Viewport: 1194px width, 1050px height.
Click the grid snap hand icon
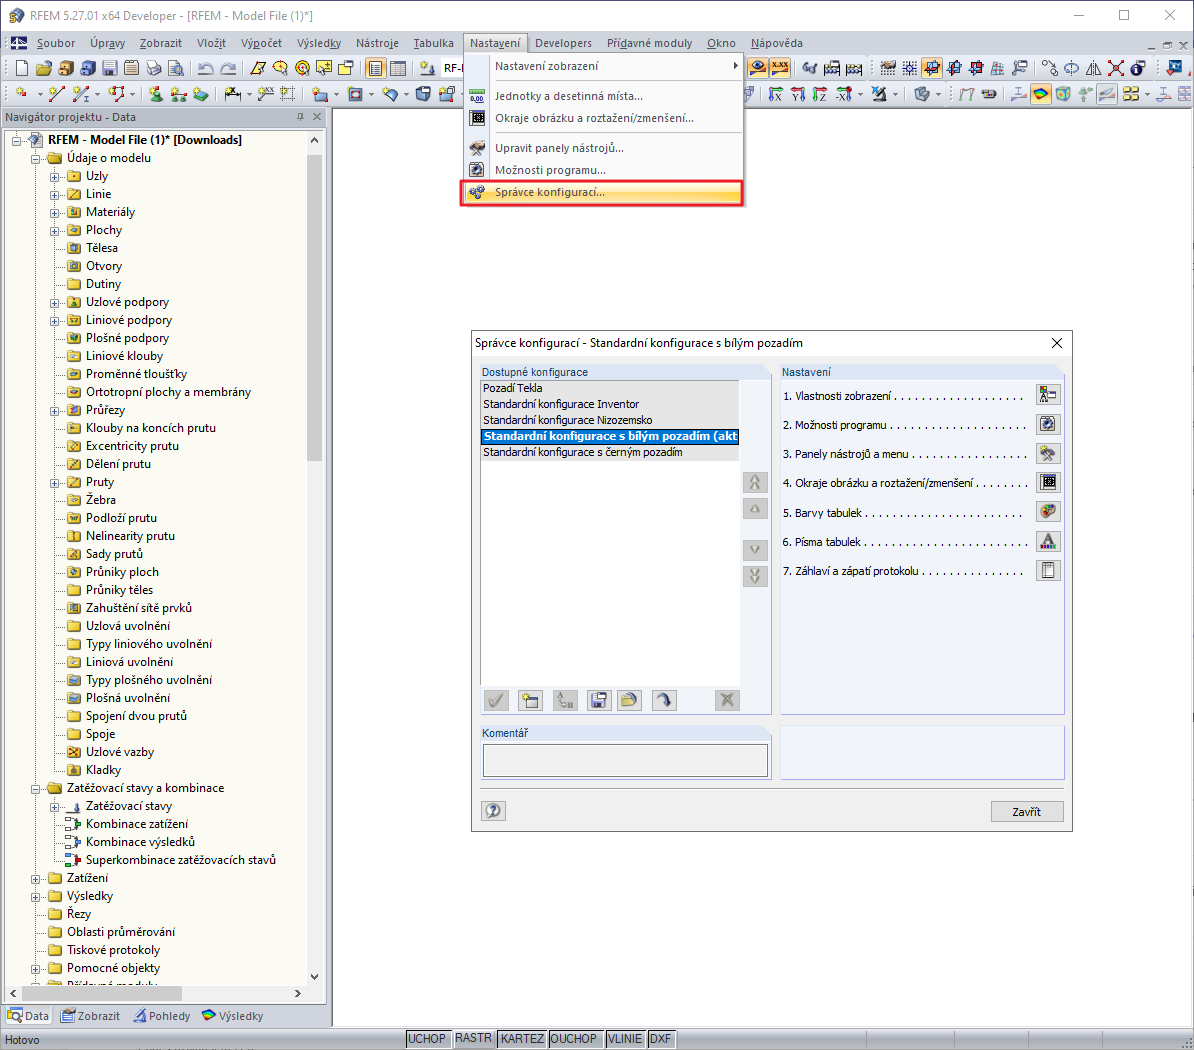[x=888, y=69]
